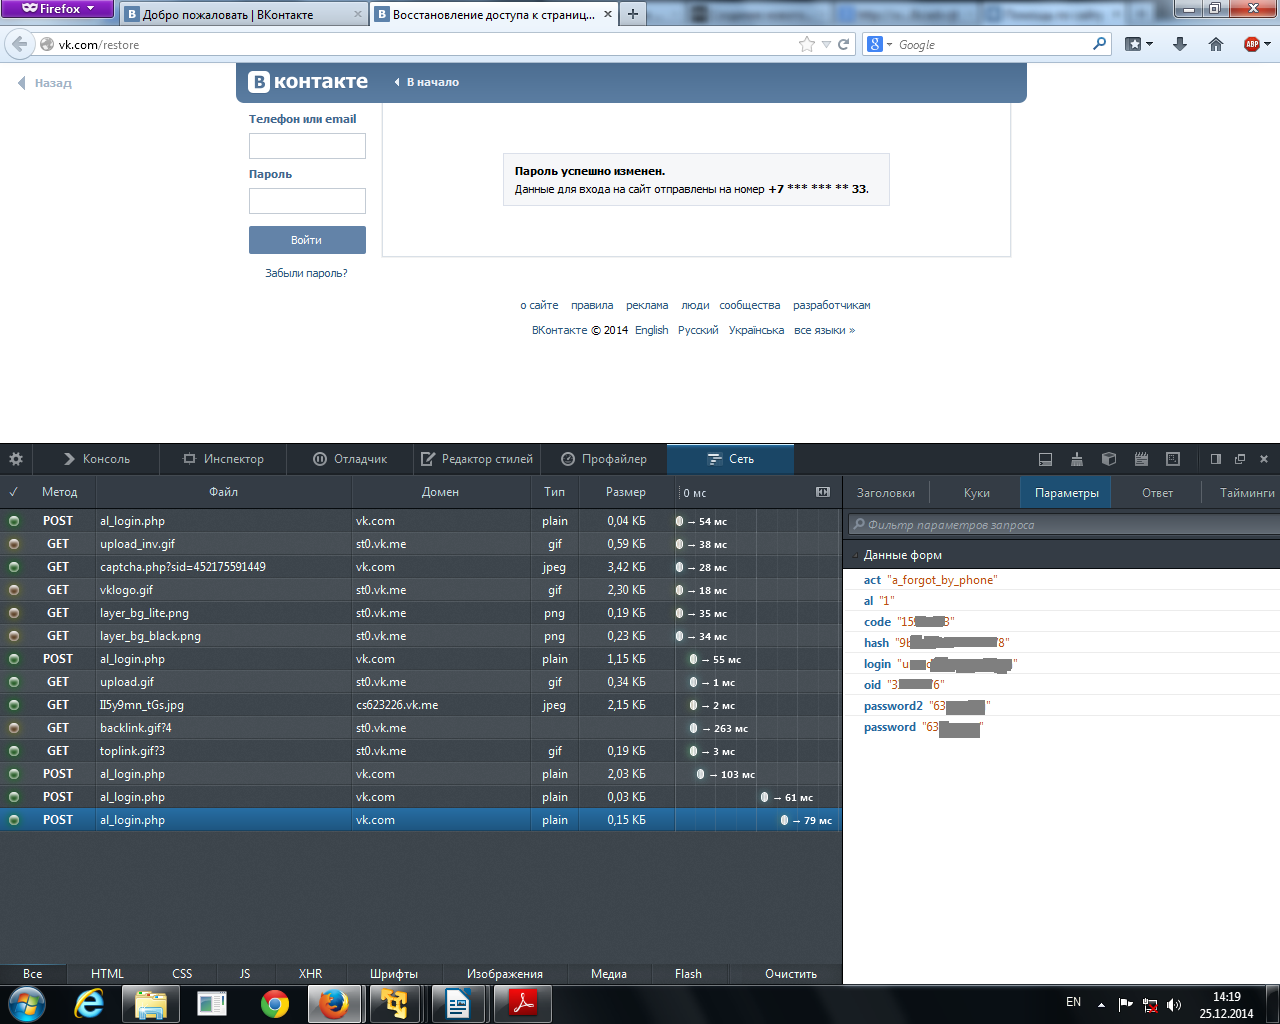Toggle the split console icon
The width and height of the screenshot is (1280, 1024).
pyautogui.click(x=1045, y=459)
